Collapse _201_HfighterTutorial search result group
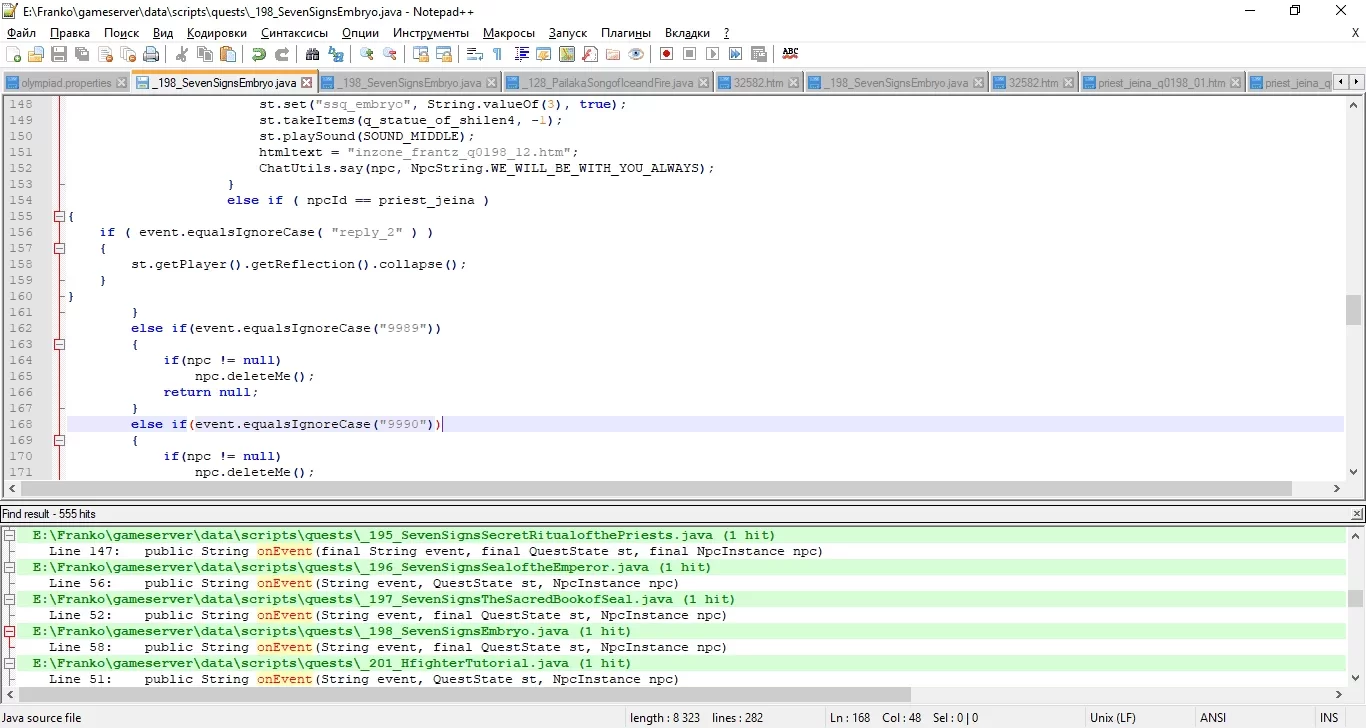The width and height of the screenshot is (1366, 728). click(x=10, y=664)
